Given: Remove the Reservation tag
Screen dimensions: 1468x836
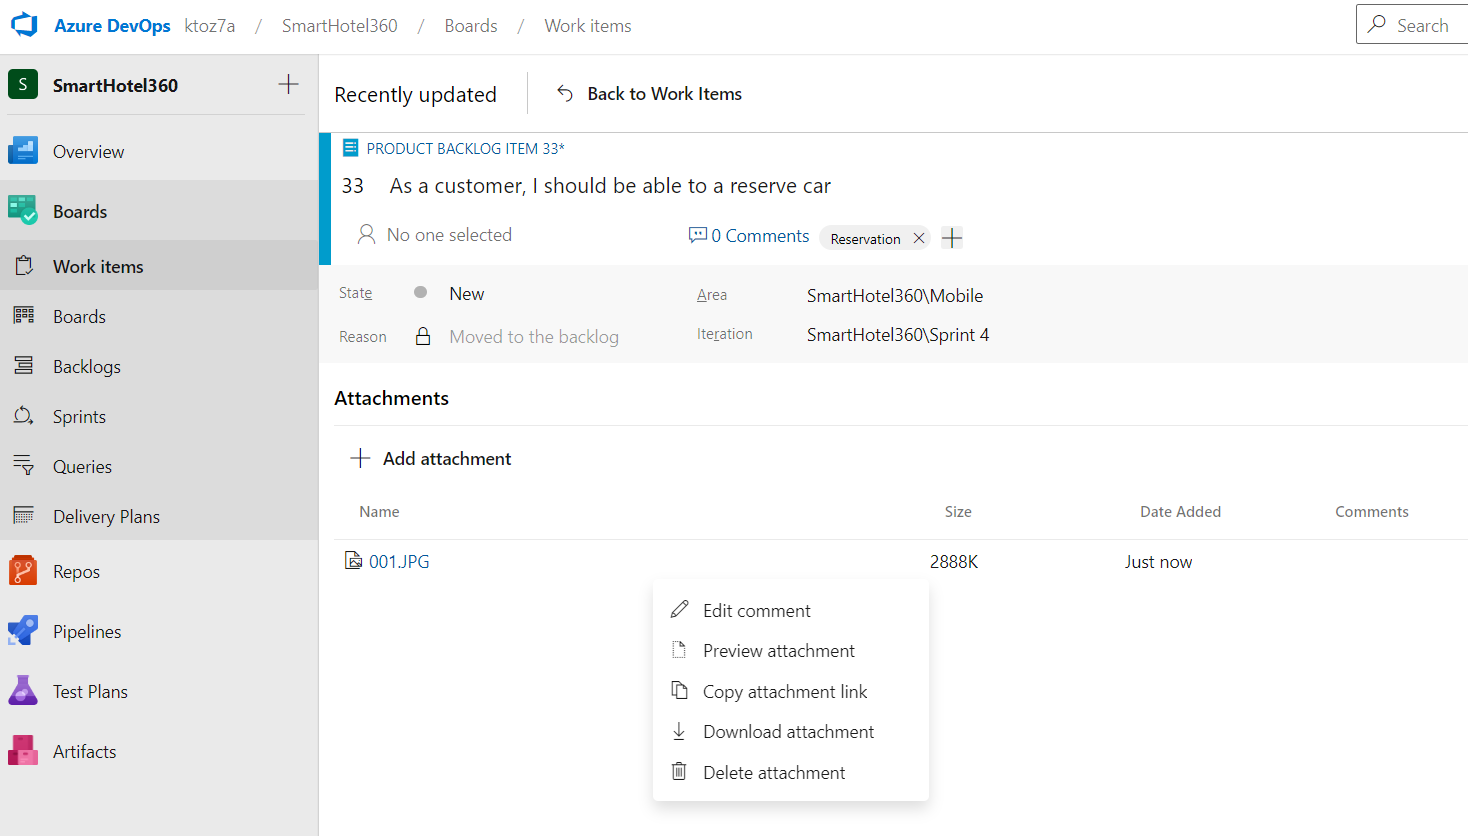Looking at the screenshot, I should tap(919, 238).
